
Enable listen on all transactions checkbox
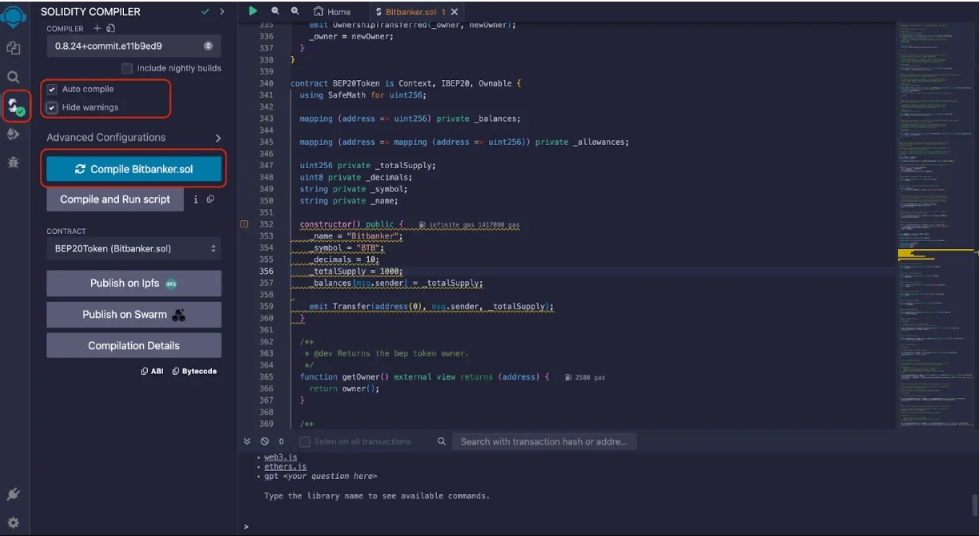[305, 442]
